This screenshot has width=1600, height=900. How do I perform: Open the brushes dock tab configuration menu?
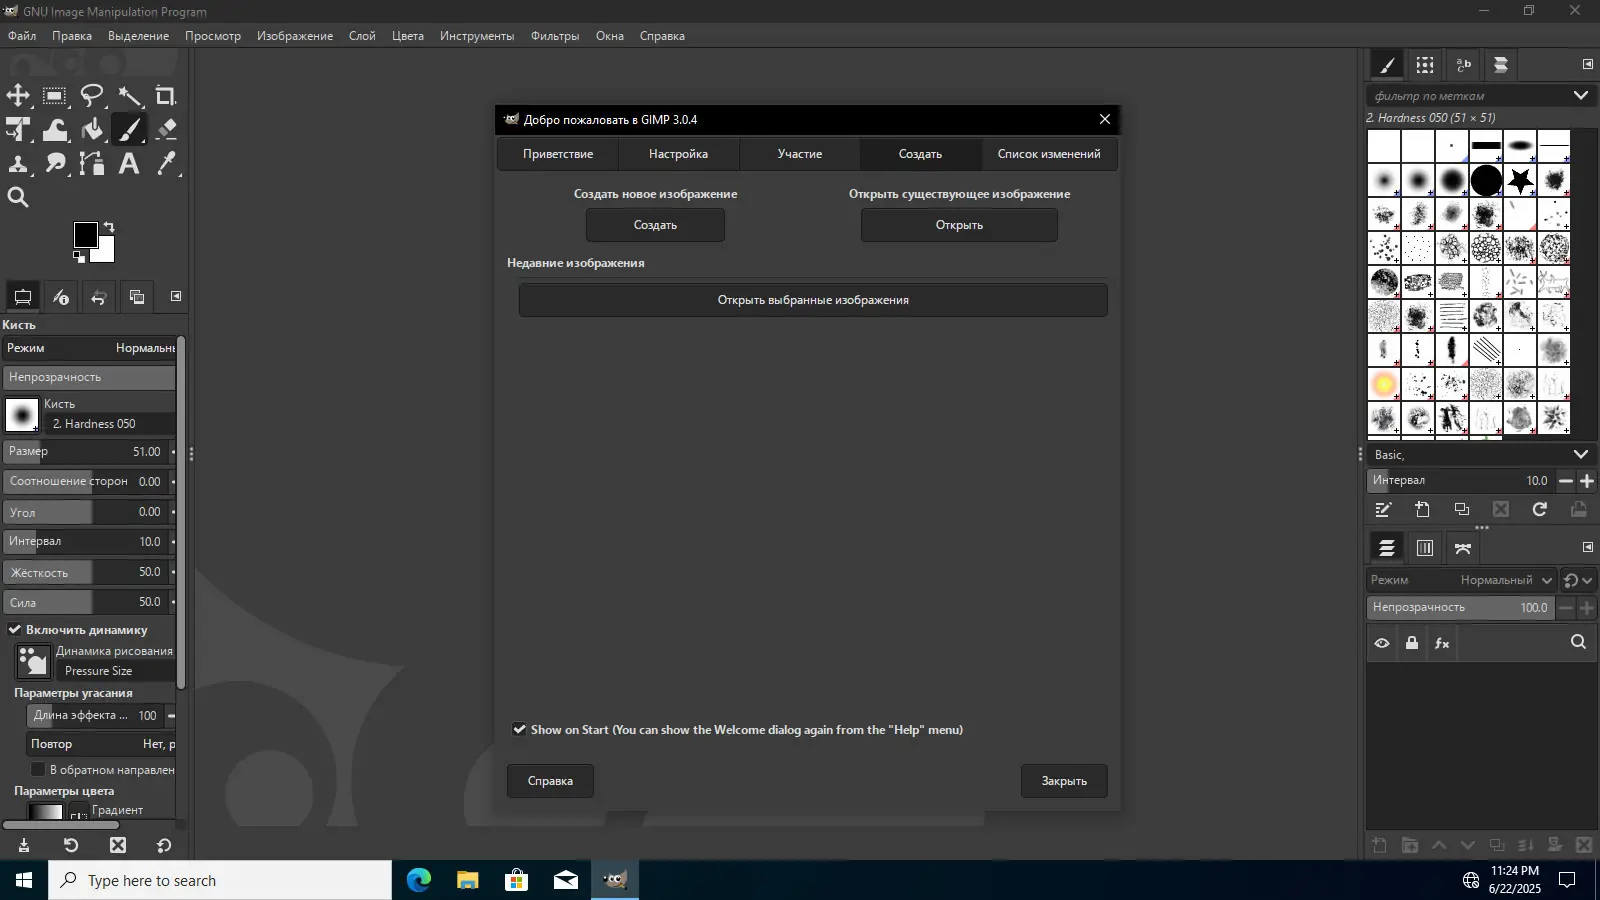[1588, 65]
